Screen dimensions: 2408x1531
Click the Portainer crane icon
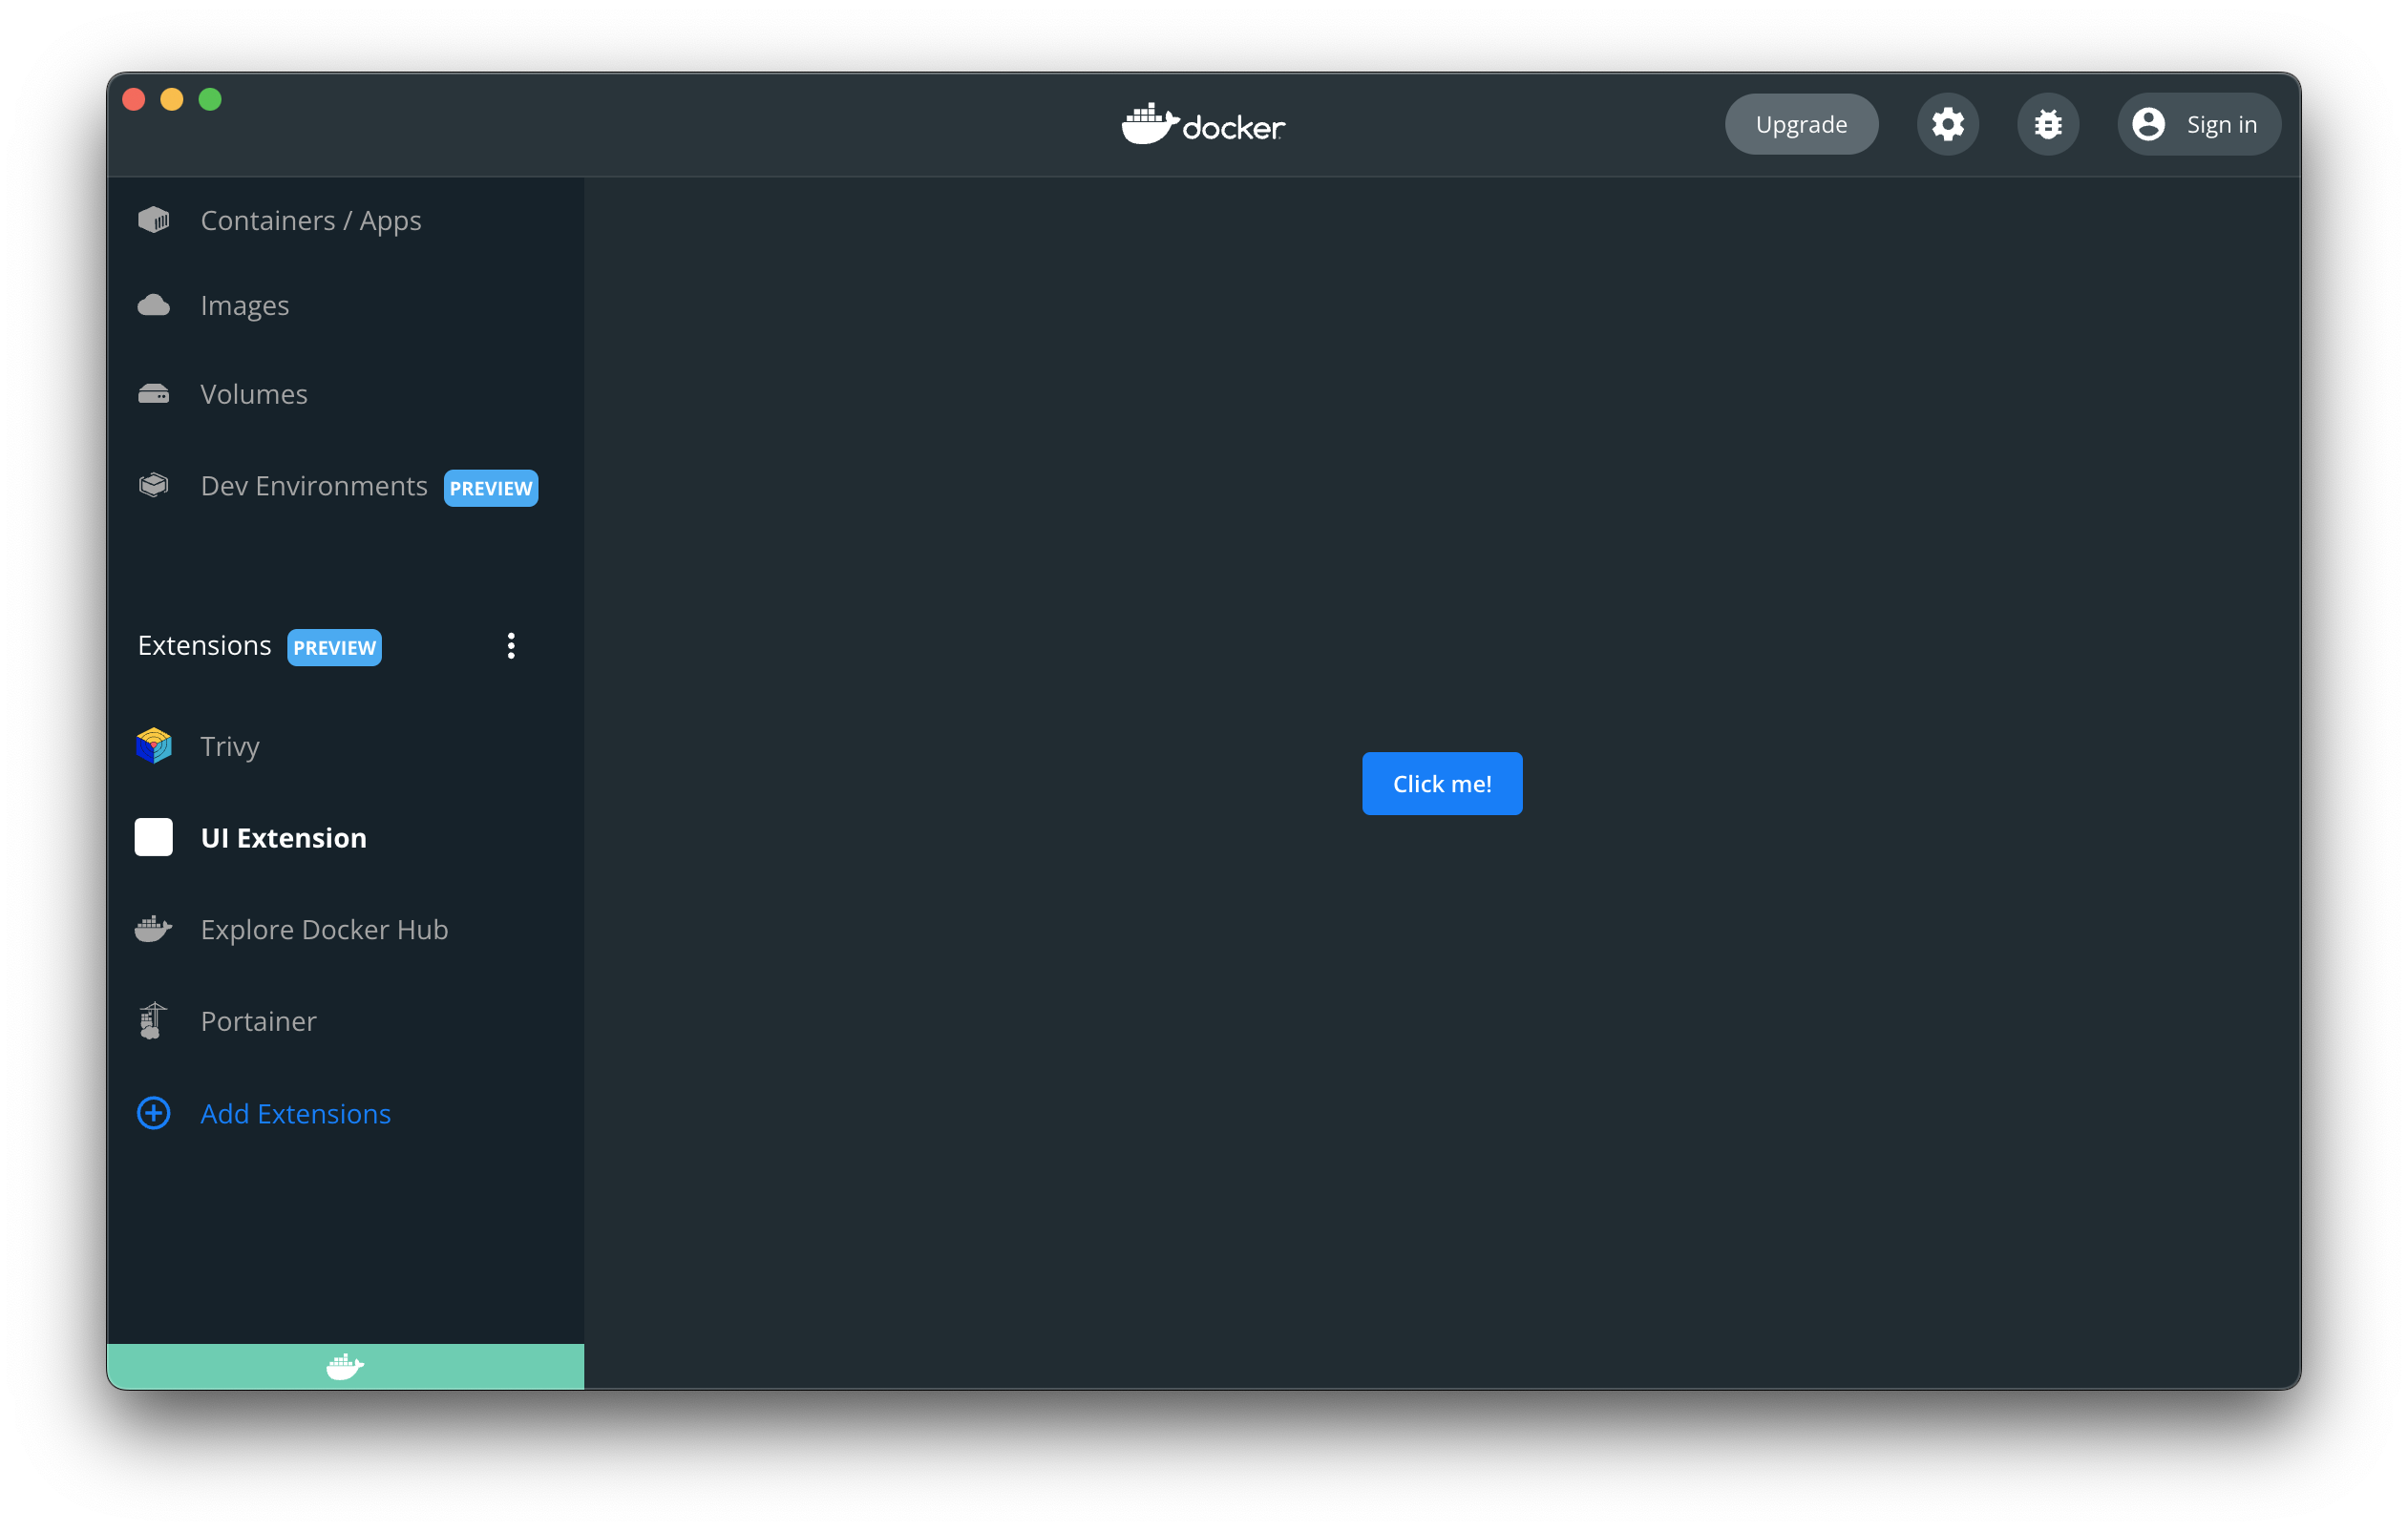tap(152, 1021)
